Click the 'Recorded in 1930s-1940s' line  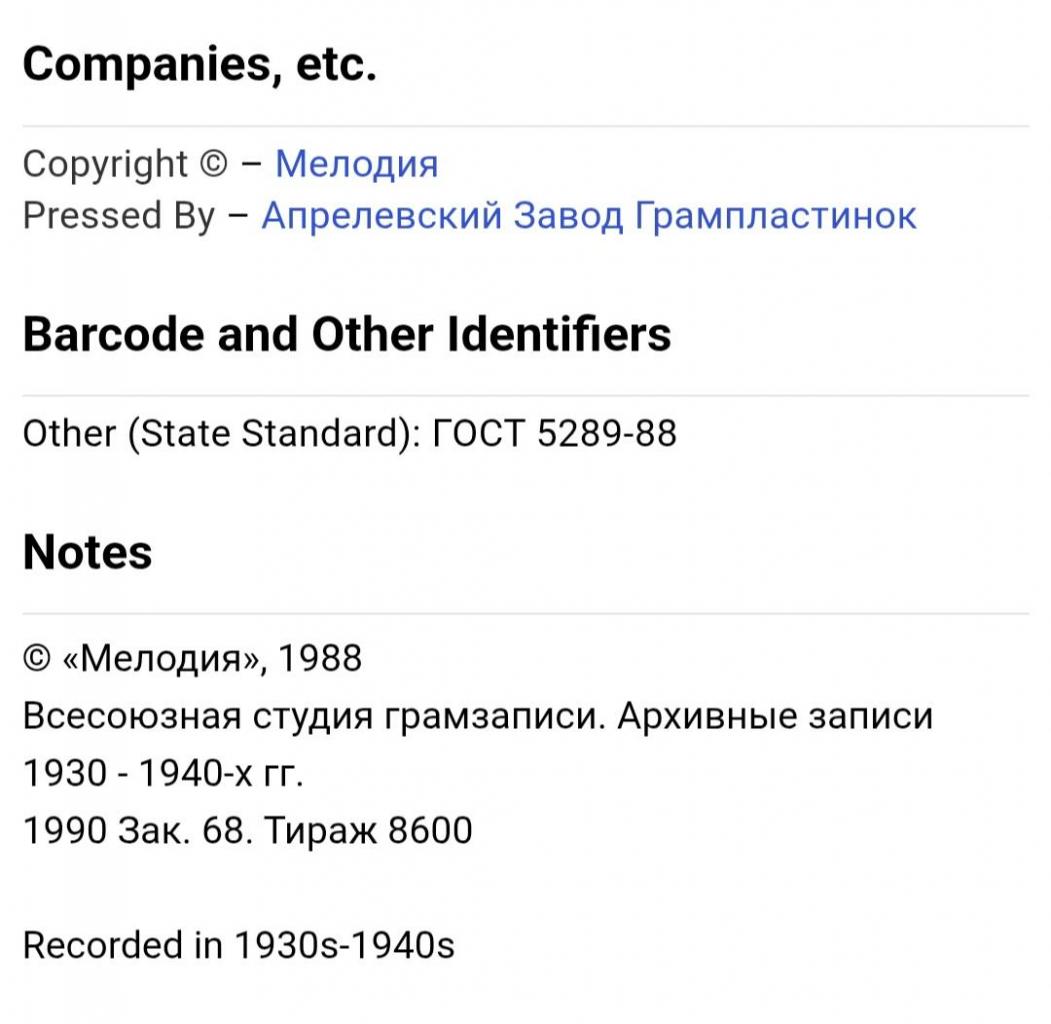coord(239,945)
